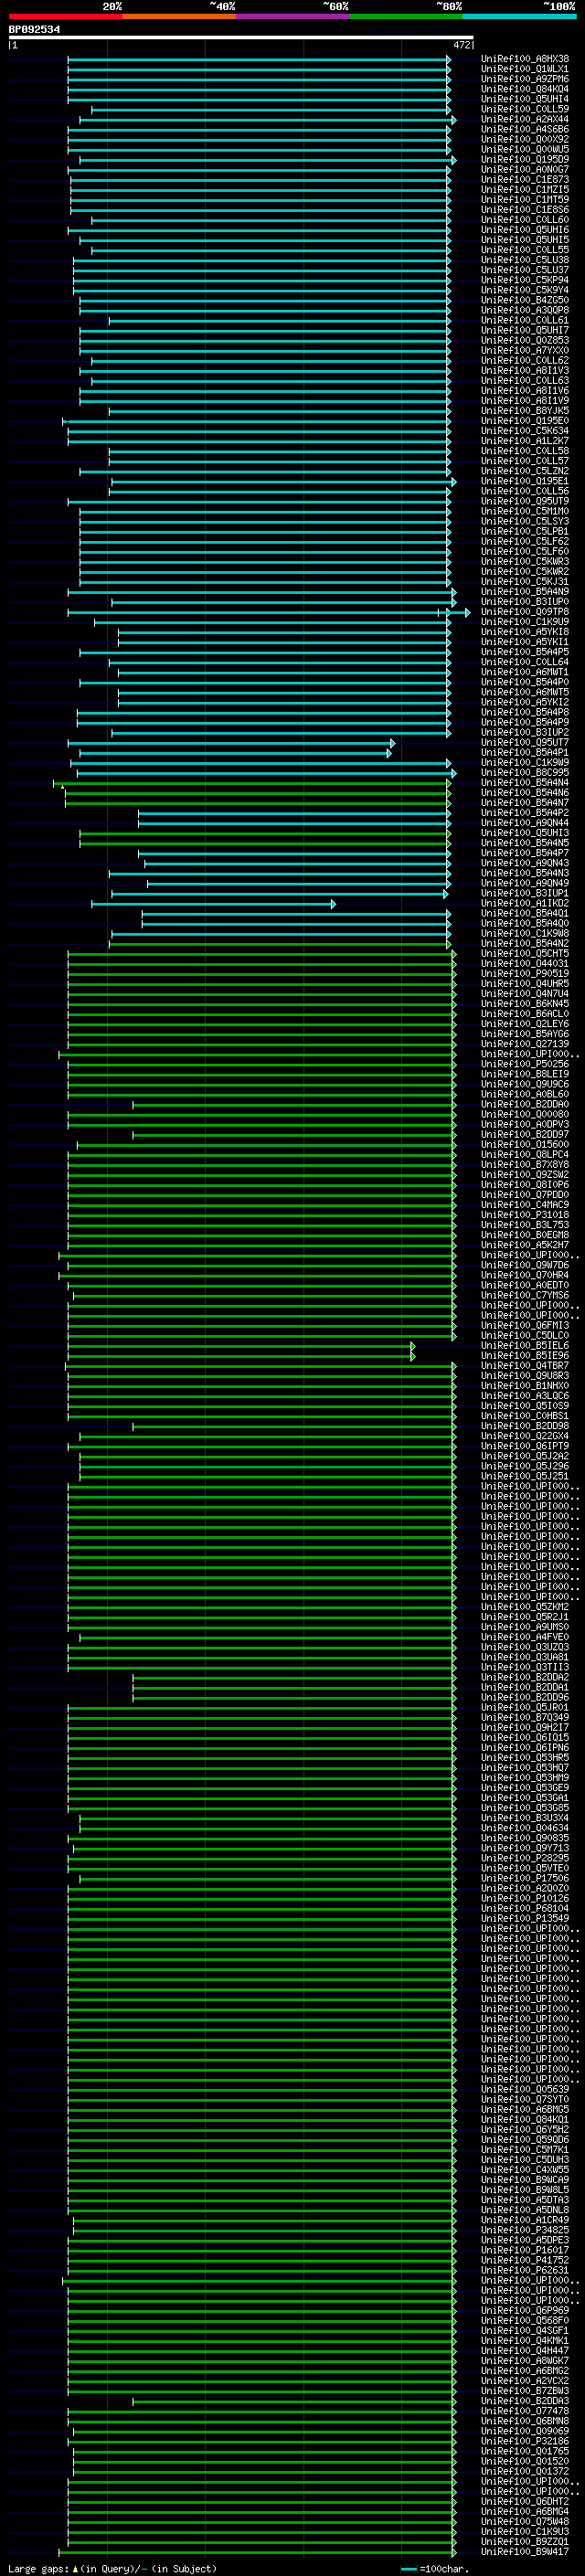This screenshot has height=2576, width=585.
Task: Select hit label UniRef100_A6MWT1
Action: pos(525,672)
